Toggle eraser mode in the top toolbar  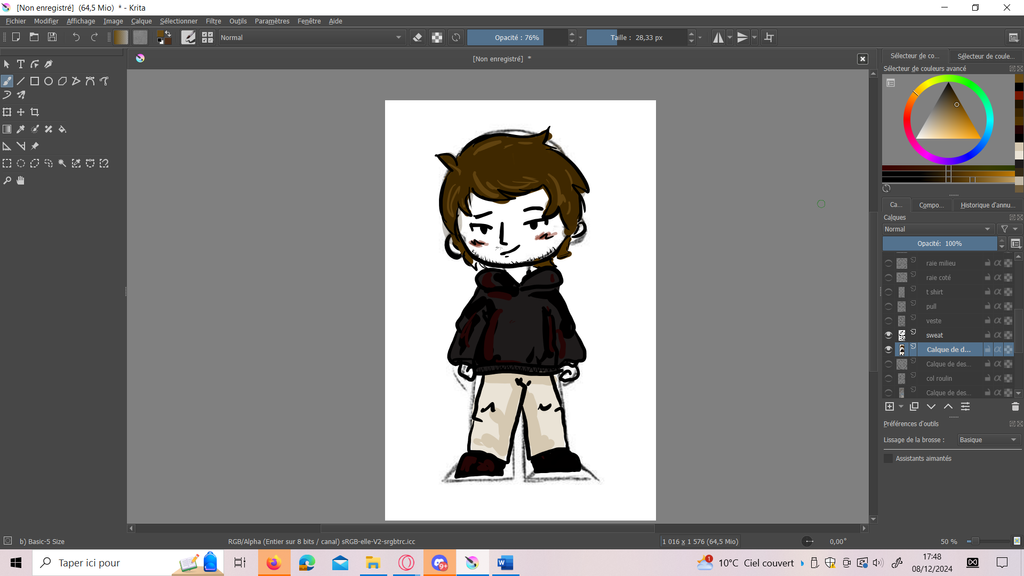tap(418, 37)
